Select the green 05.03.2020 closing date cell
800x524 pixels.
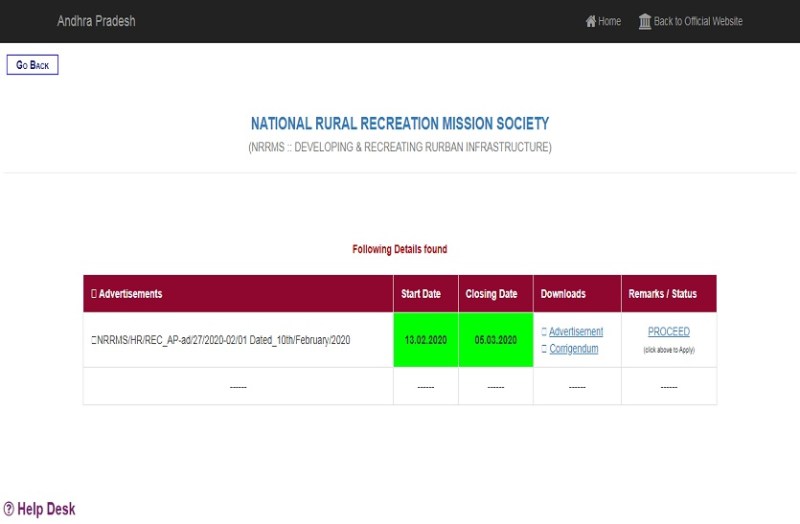pos(495,340)
